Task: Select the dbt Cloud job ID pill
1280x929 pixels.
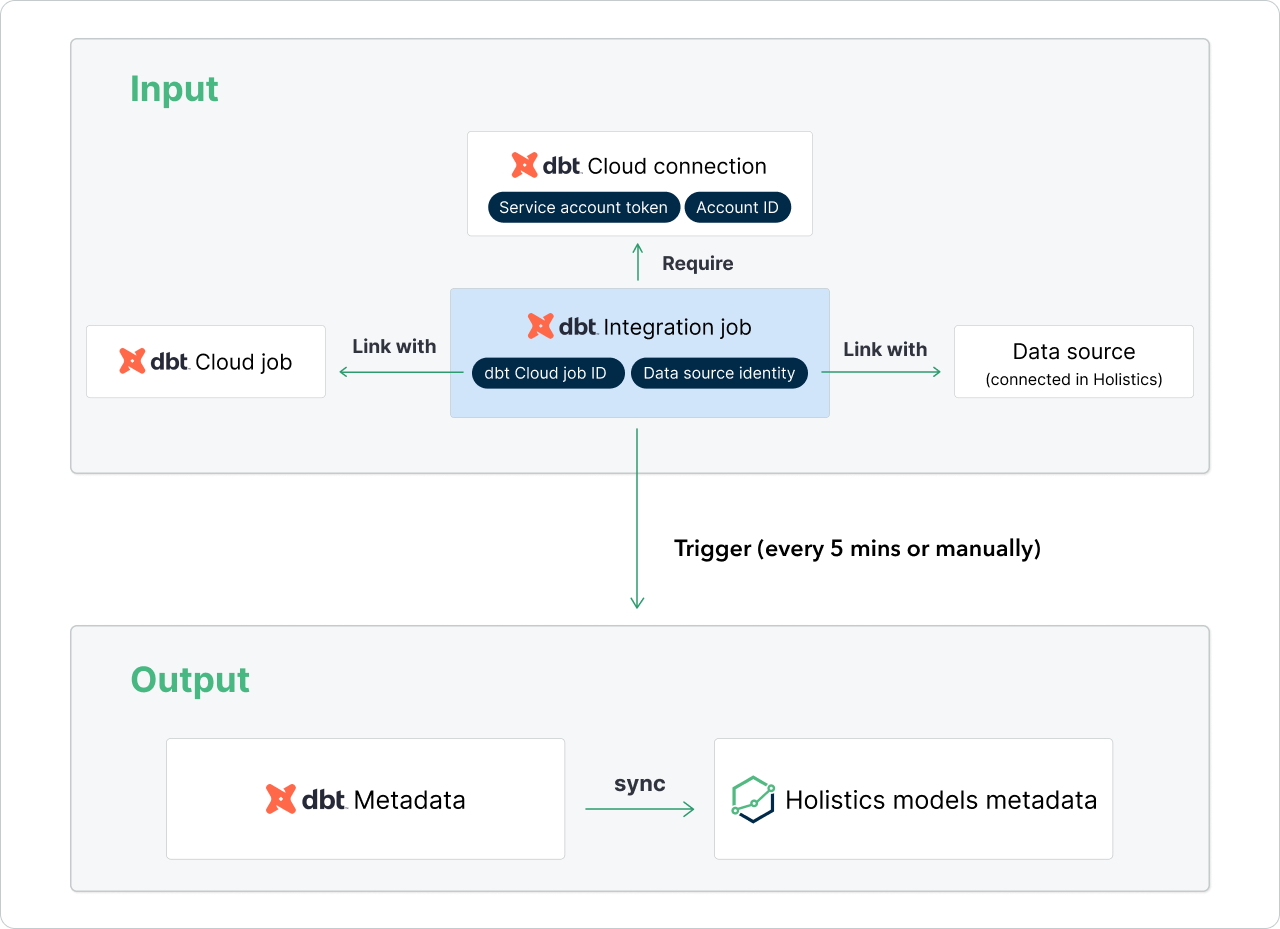Action: coord(546,373)
